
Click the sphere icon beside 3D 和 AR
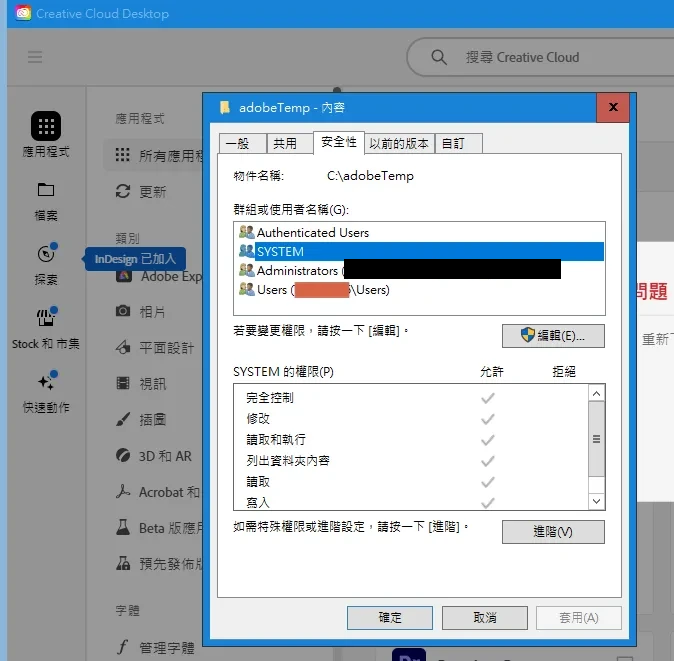click(x=123, y=455)
